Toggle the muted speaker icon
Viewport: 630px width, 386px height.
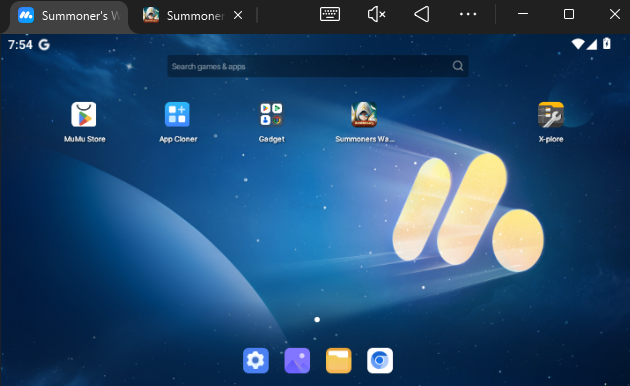tap(376, 14)
